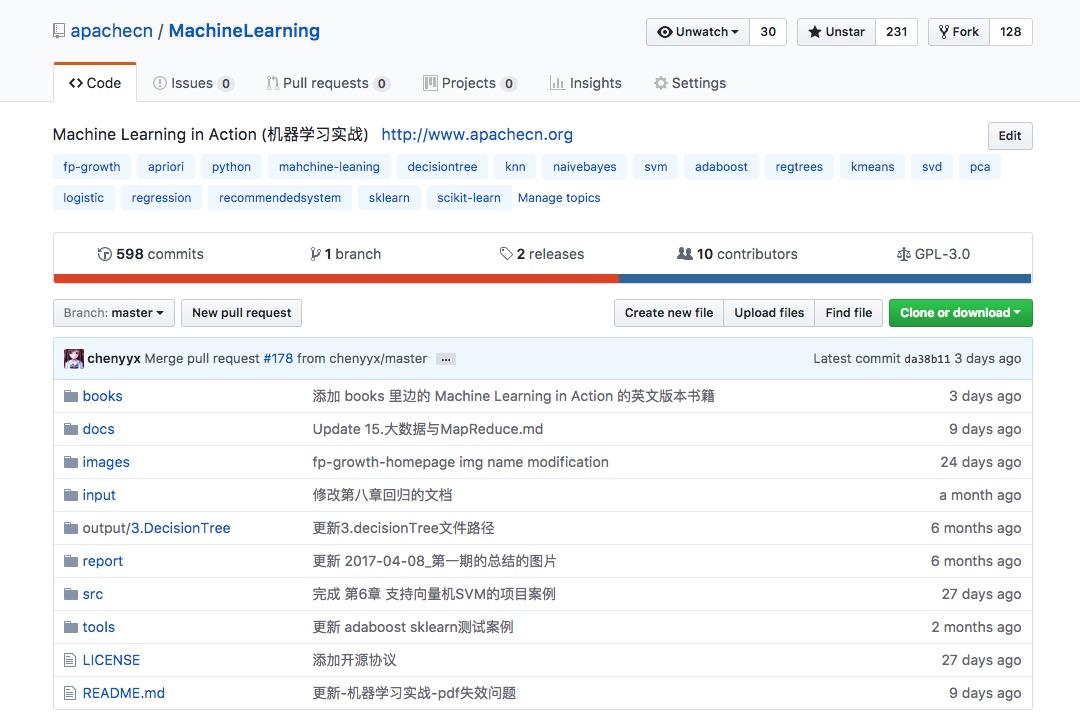This screenshot has width=1080, height=712.
Task: Open the Branch: master dropdown
Action: pyautogui.click(x=114, y=313)
